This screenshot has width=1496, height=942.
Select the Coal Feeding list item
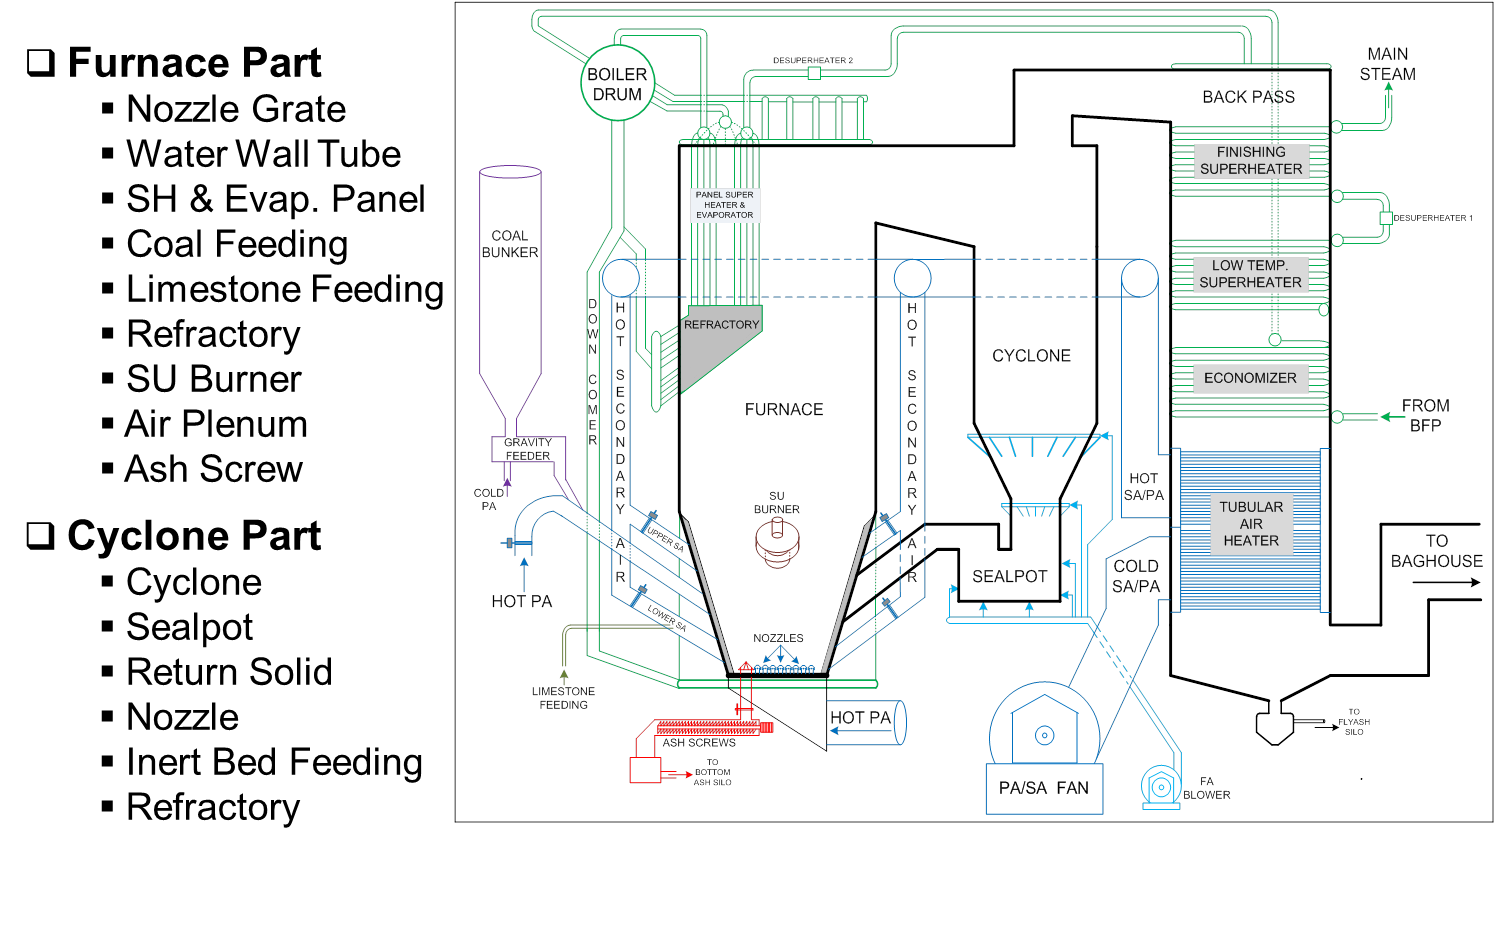237,244
